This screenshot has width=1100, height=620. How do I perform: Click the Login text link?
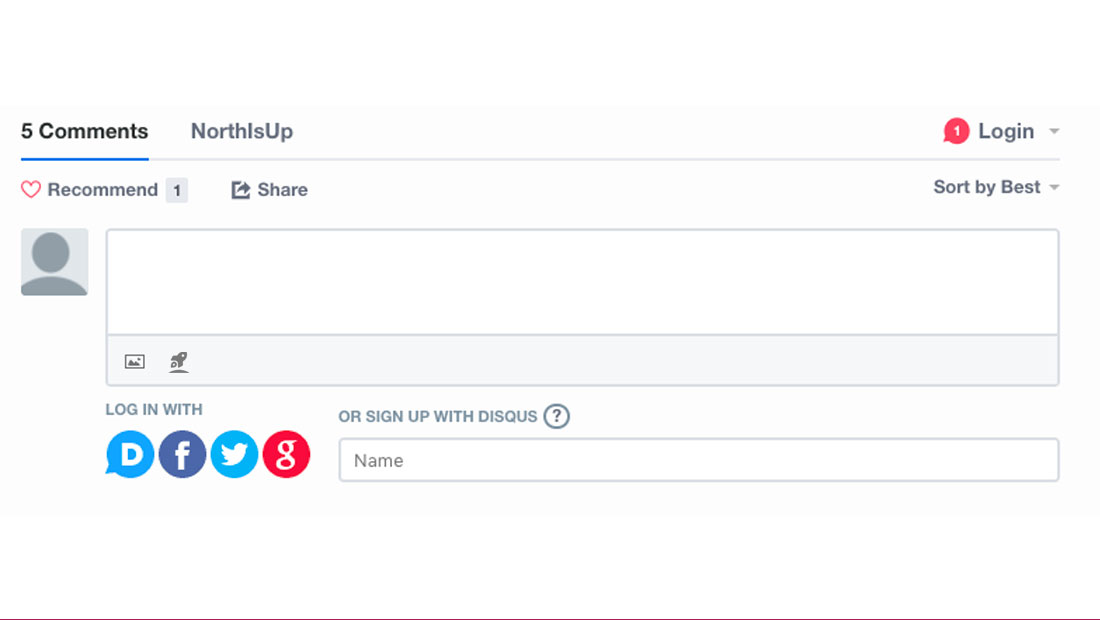coord(1006,131)
